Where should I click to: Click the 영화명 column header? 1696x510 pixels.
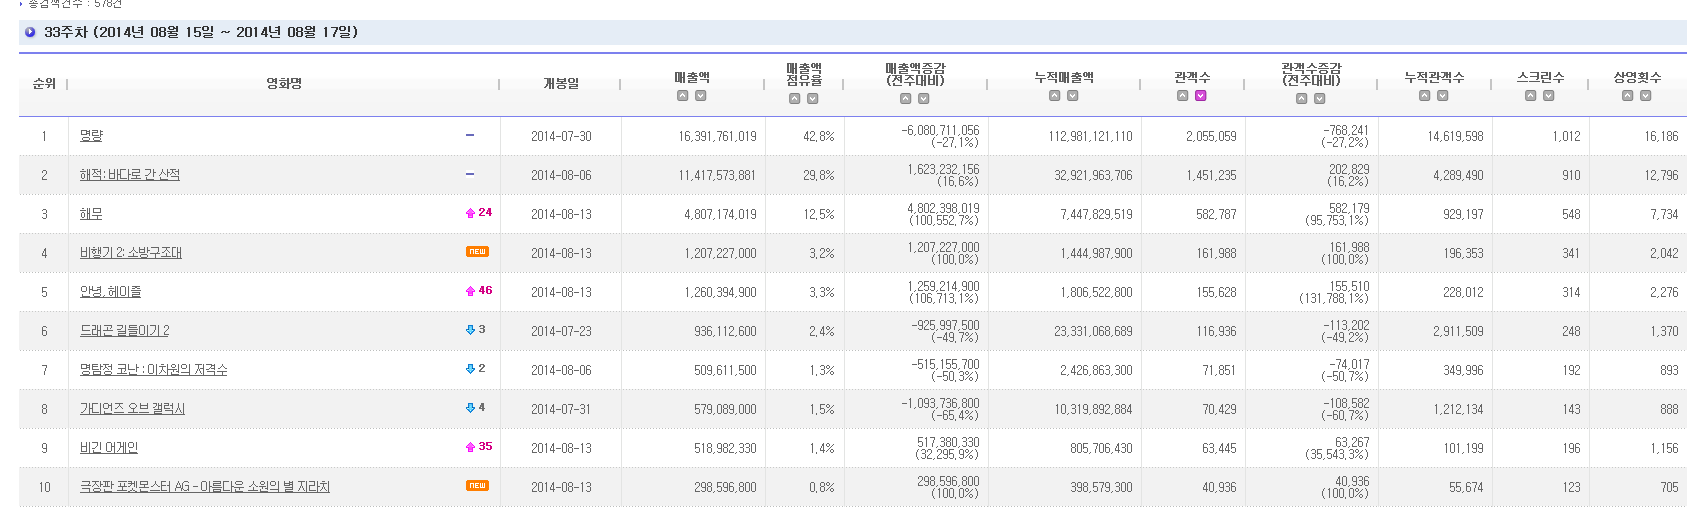tap(284, 84)
